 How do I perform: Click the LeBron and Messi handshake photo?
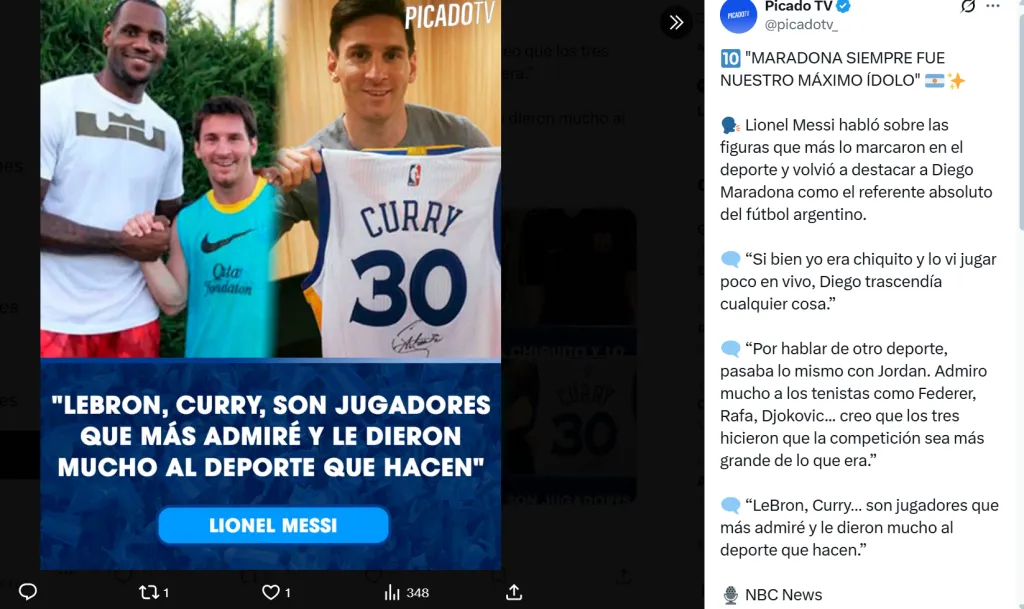pyautogui.click(x=158, y=179)
